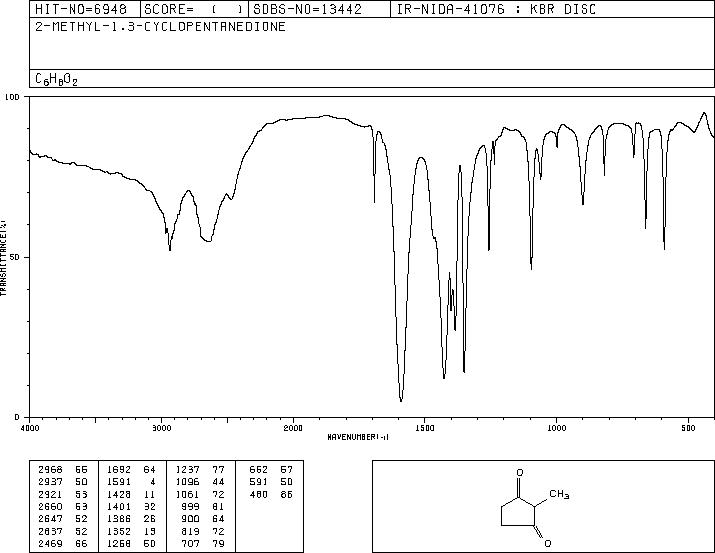The image size is (715, 553).
Task: Click the CH3 label in the structure
Action: 559,494
